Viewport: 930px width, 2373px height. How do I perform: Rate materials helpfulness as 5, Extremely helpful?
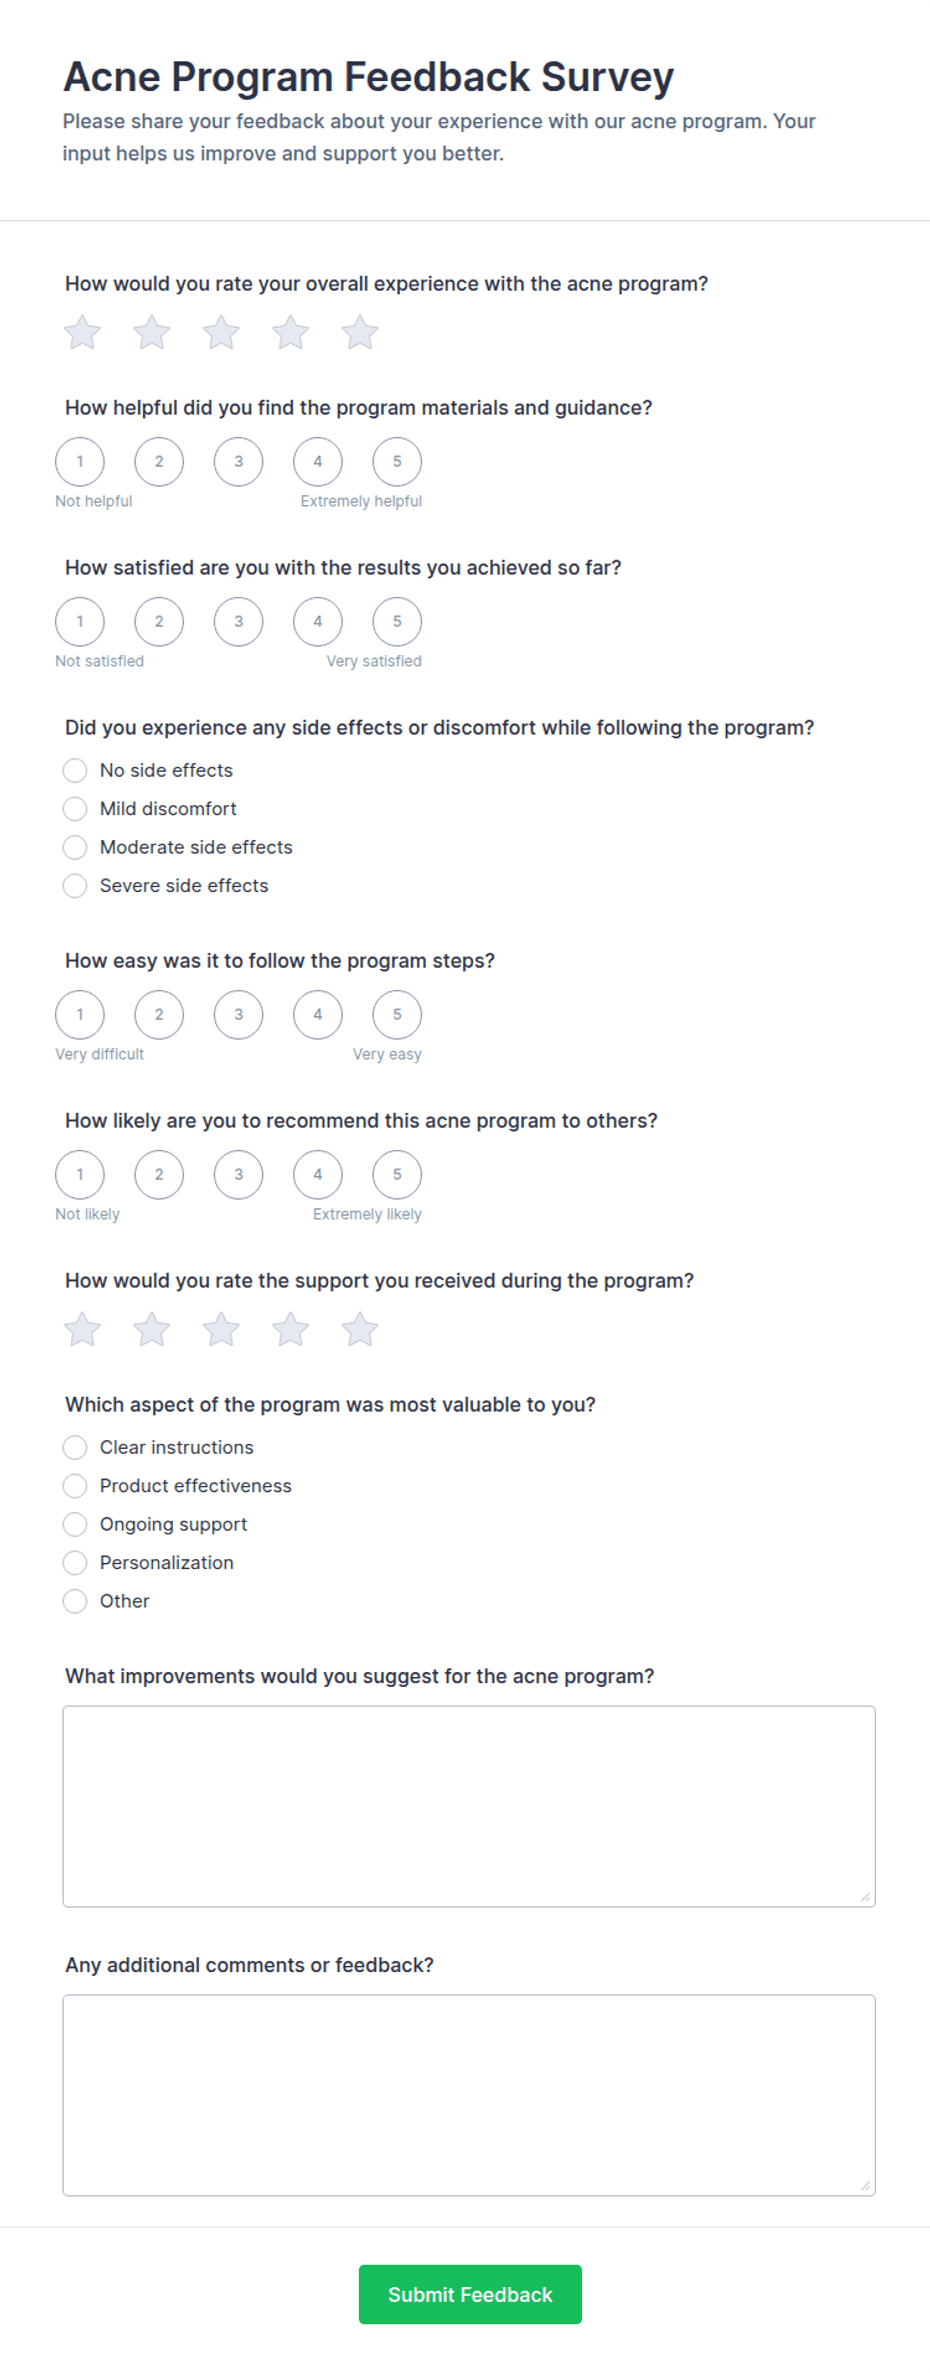[x=397, y=462]
